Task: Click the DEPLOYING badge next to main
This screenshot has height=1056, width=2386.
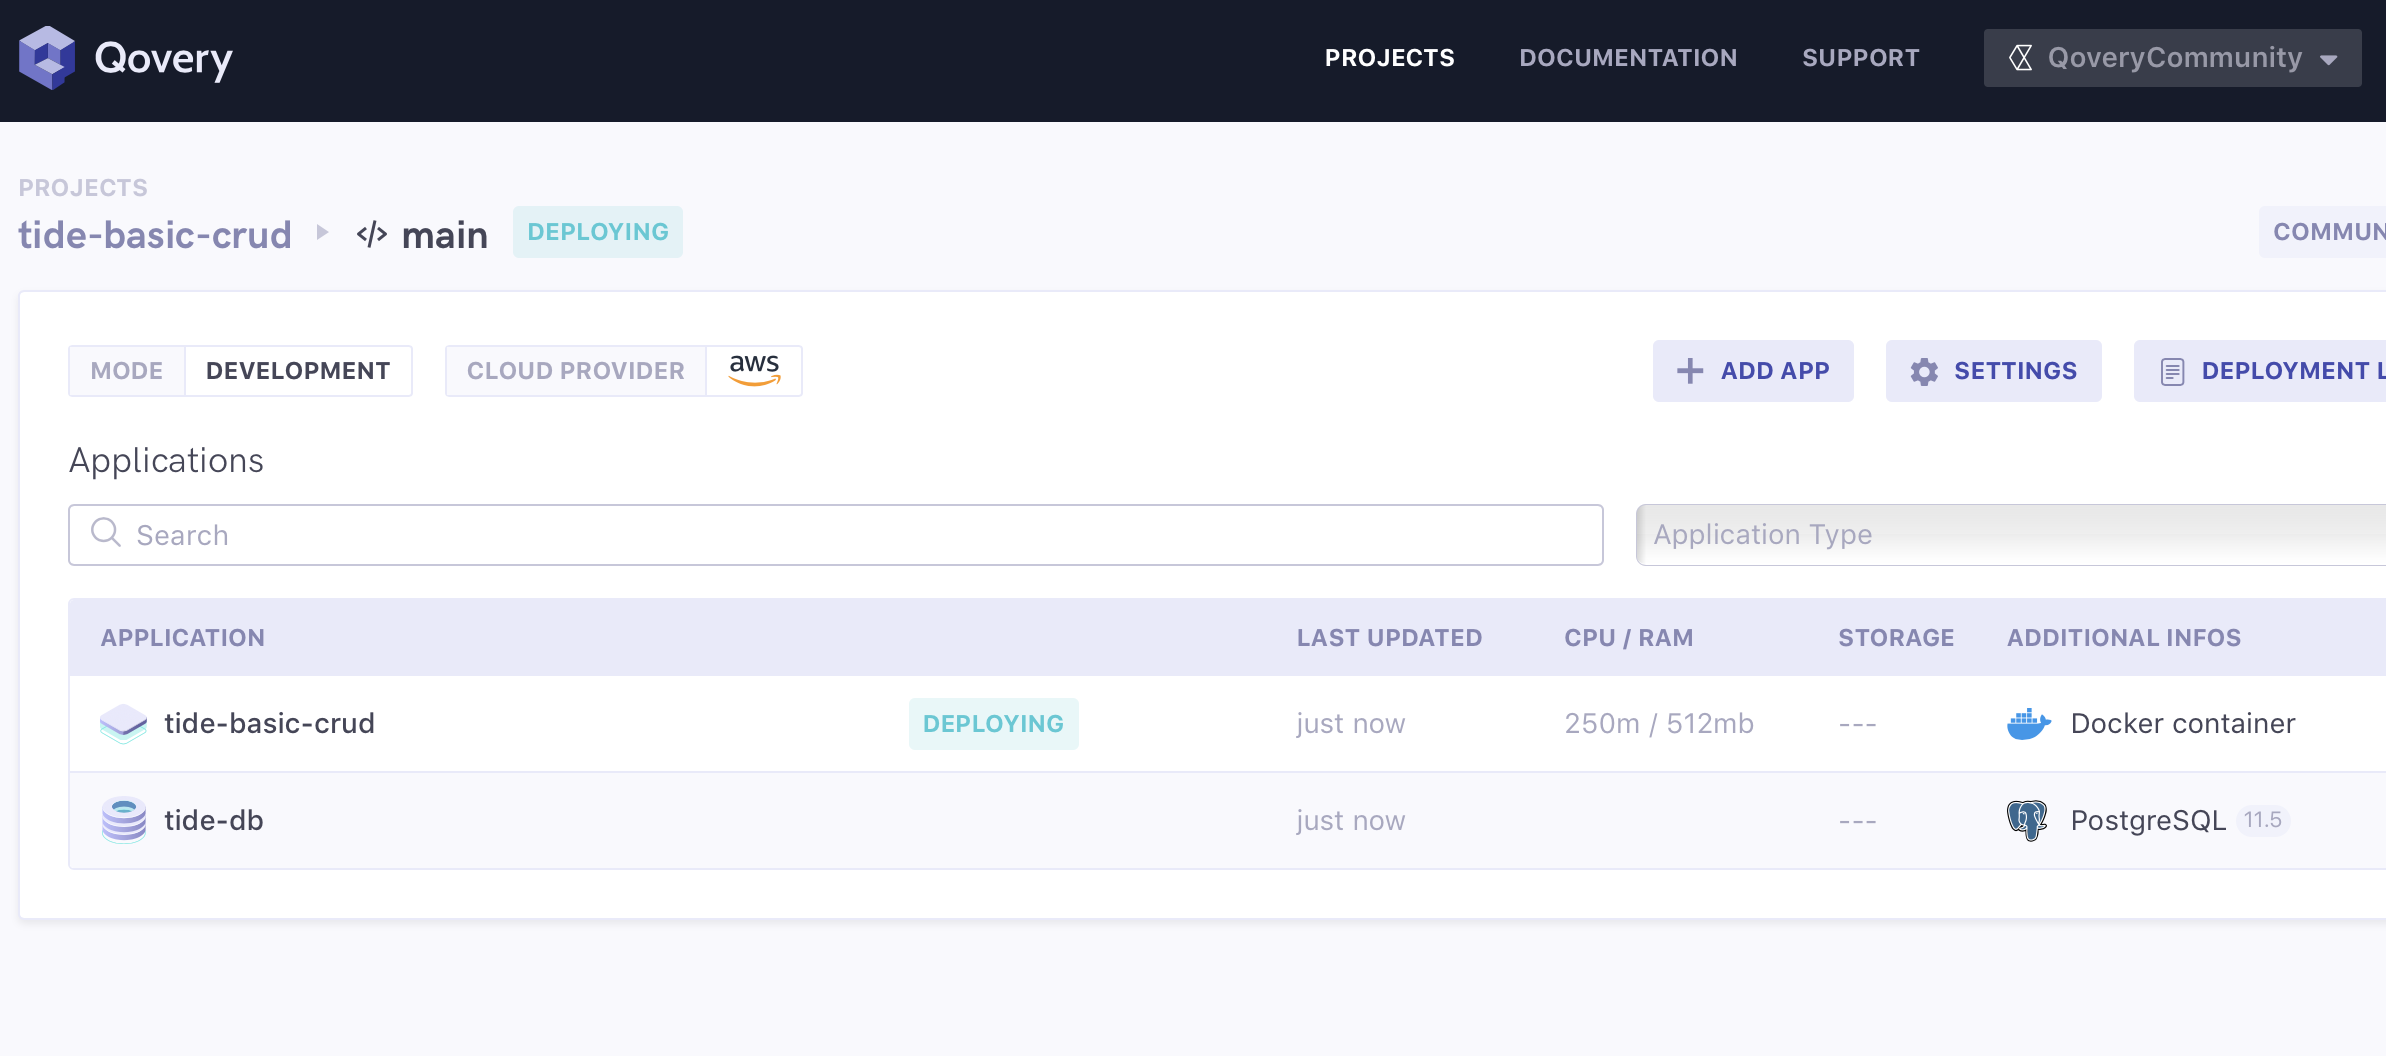Action: tap(598, 232)
